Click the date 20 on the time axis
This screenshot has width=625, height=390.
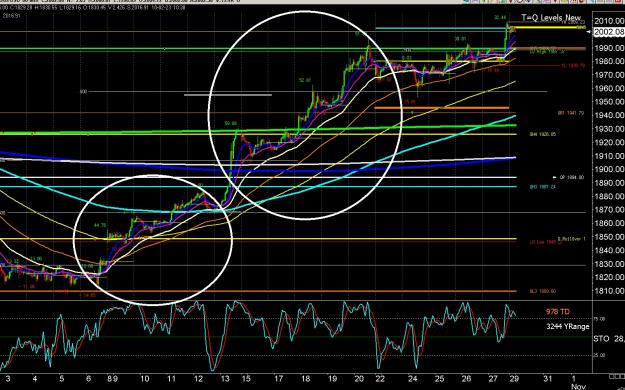(x=359, y=379)
